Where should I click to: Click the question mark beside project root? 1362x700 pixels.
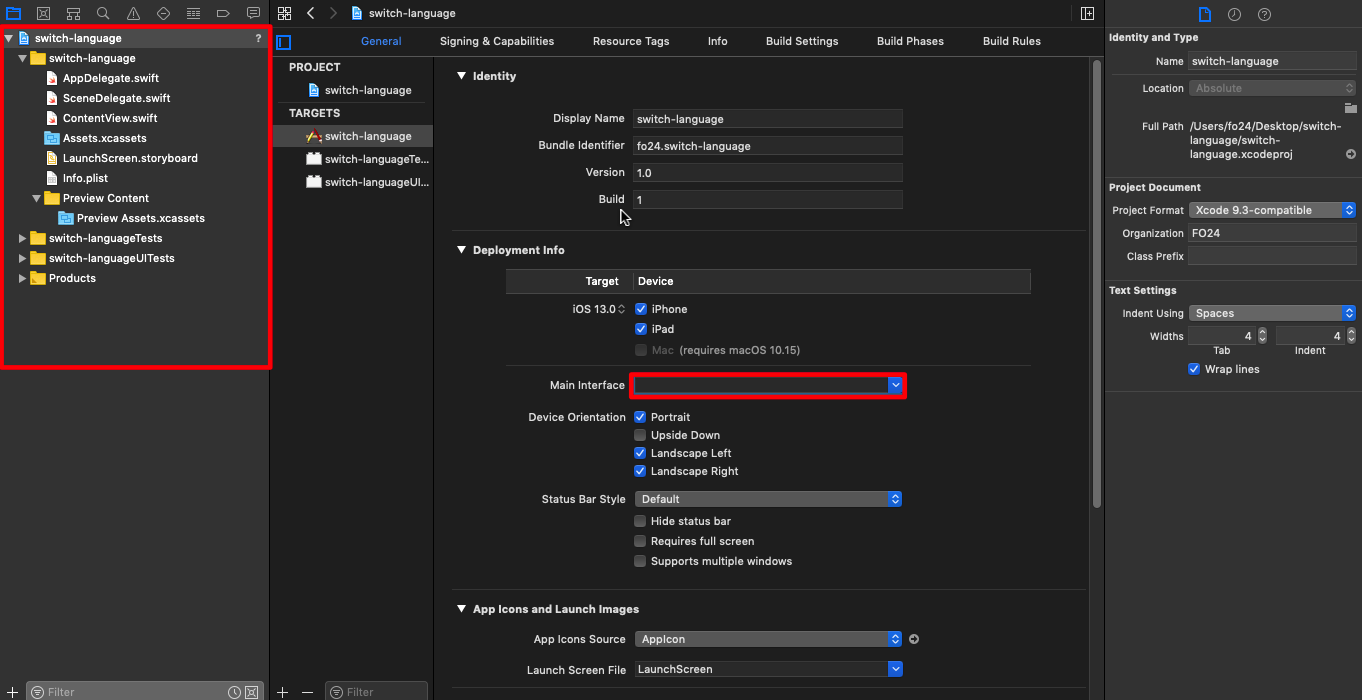(258, 38)
